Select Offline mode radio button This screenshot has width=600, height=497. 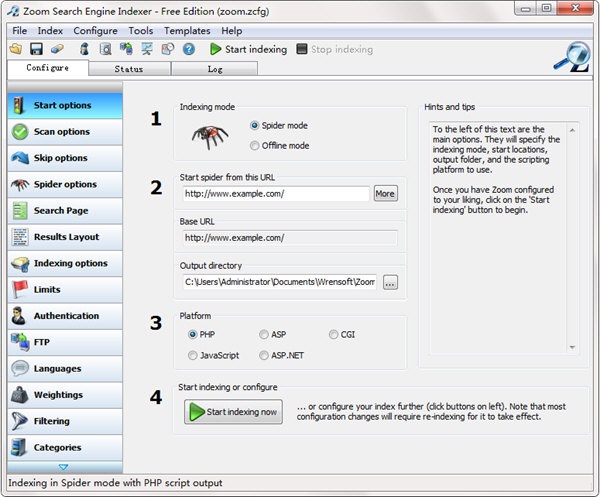coord(254,146)
